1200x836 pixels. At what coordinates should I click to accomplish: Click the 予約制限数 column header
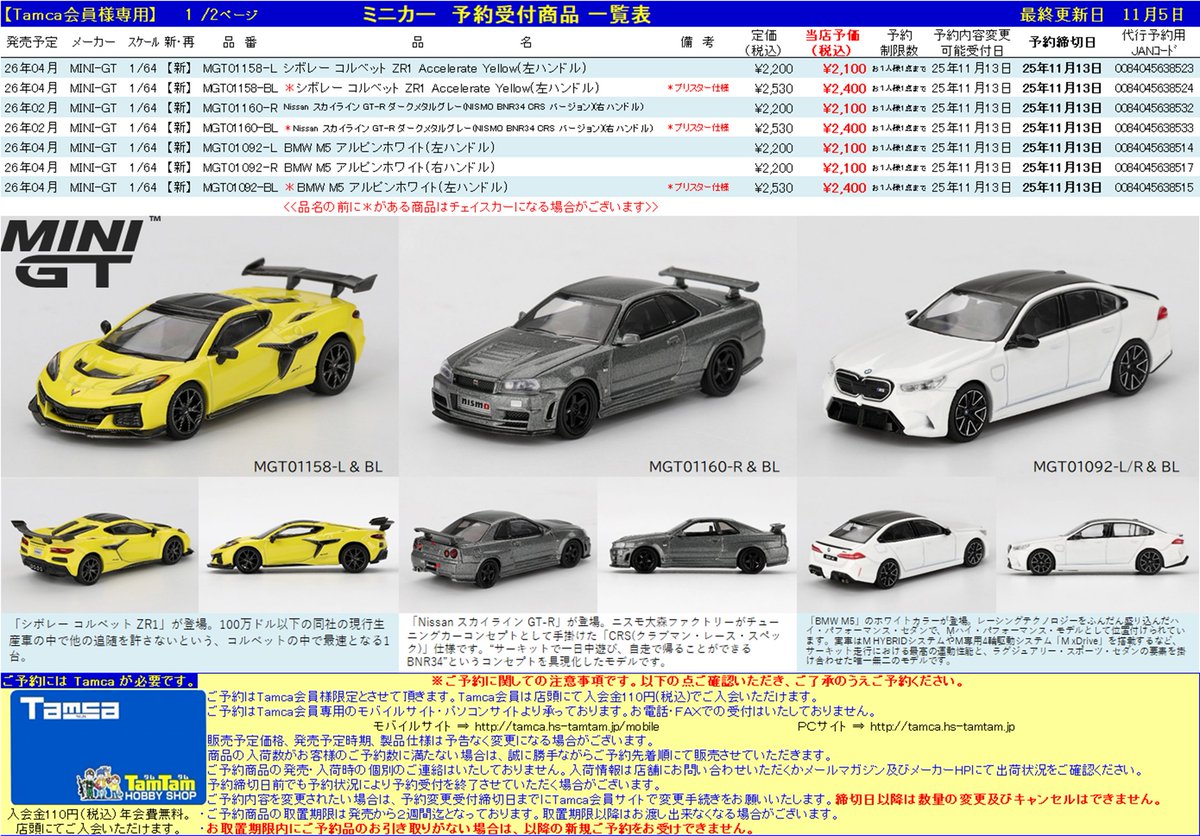(x=898, y=42)
